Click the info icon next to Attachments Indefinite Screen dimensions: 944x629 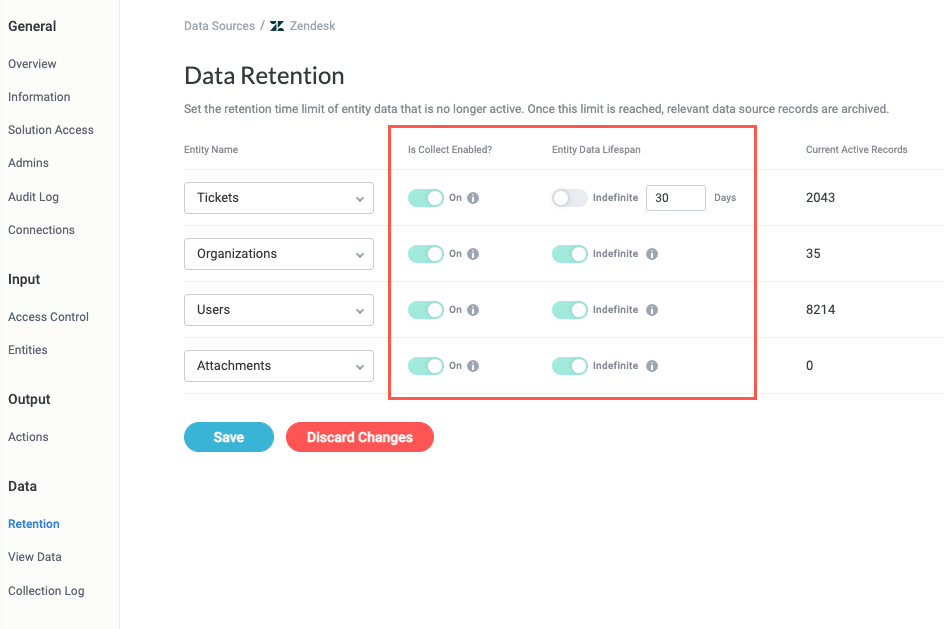click(652, 366)
